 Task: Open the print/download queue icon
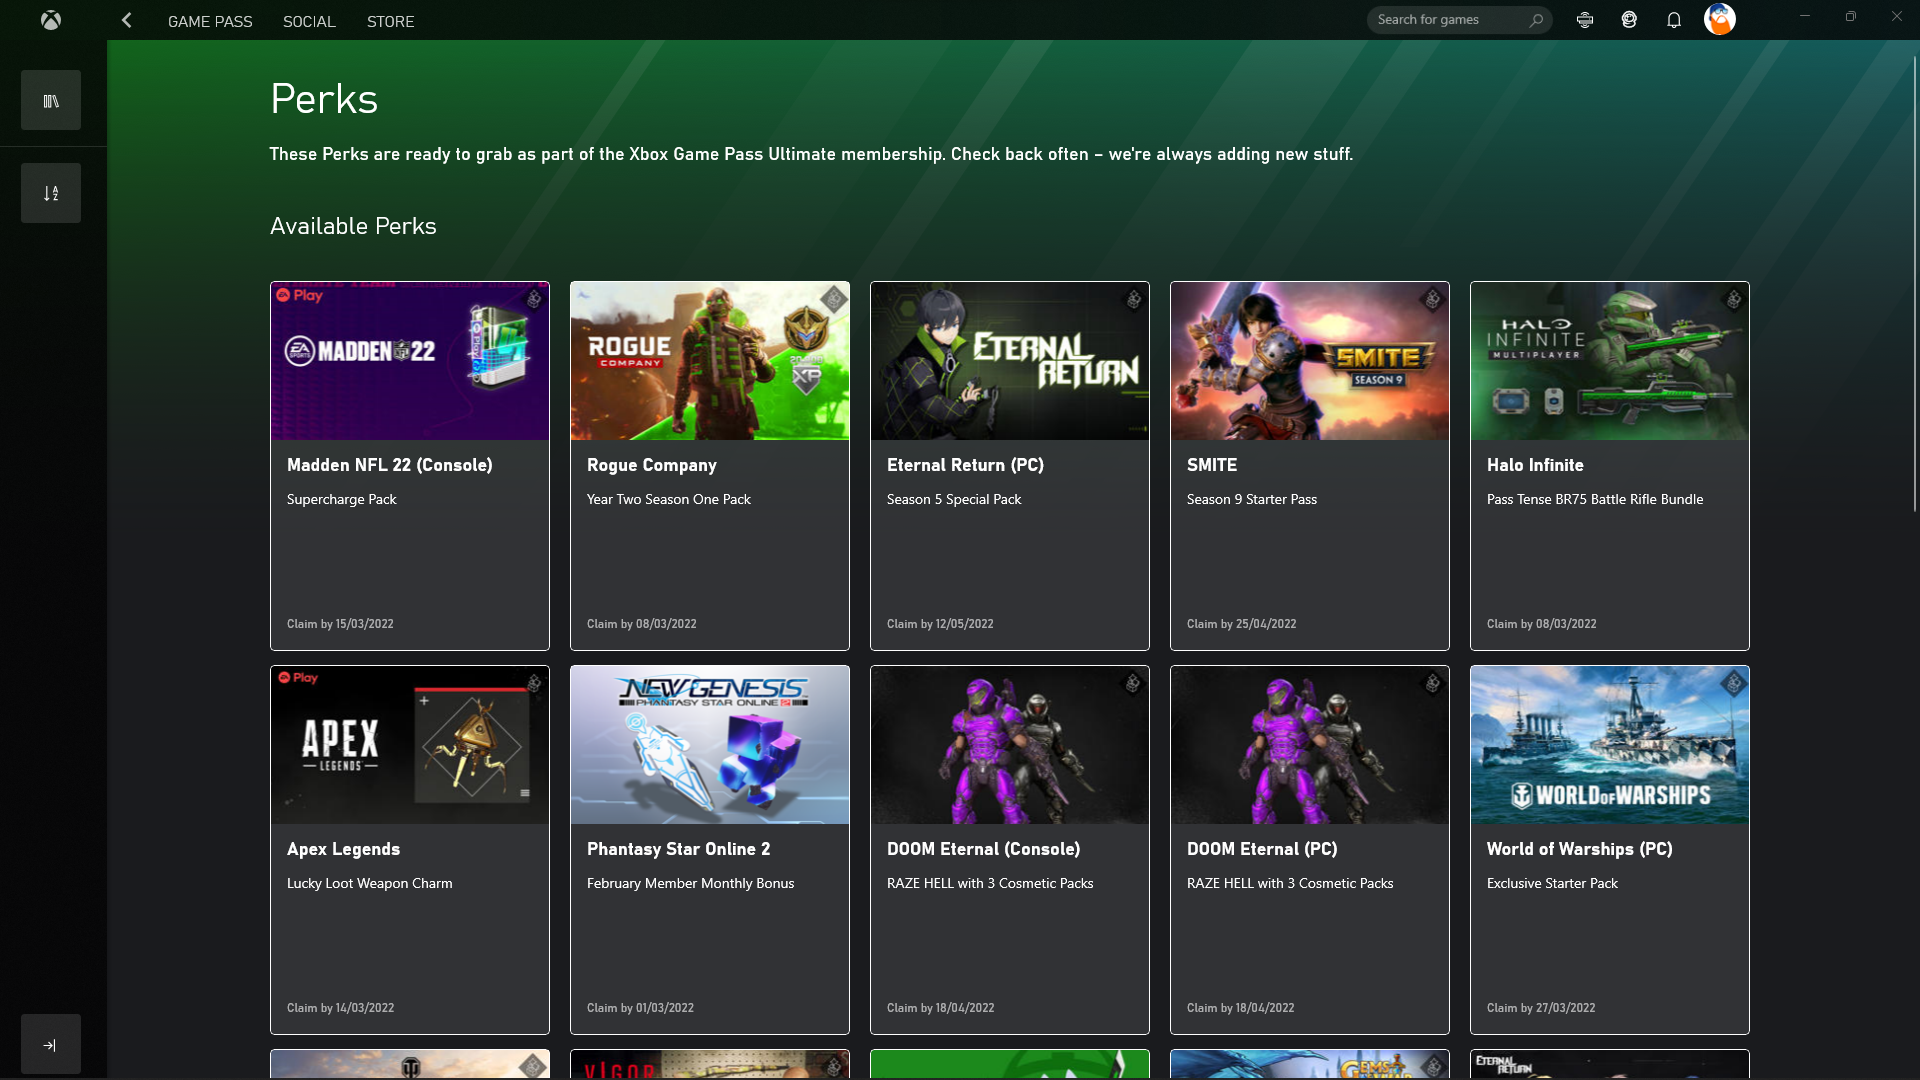click(1585, 20)
